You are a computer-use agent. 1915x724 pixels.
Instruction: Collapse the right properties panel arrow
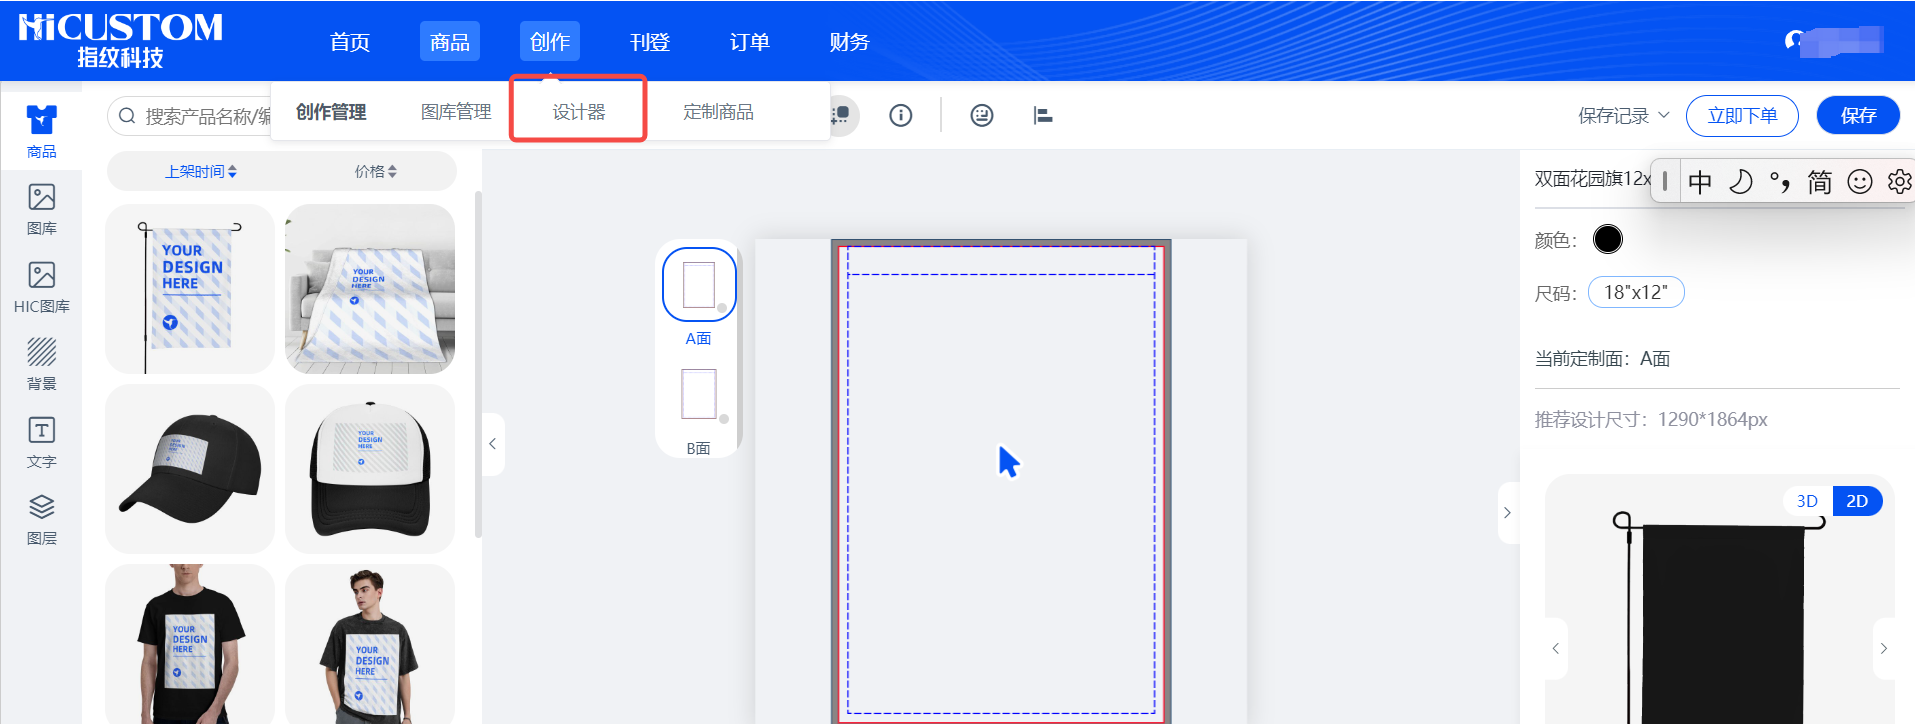(x=1507, y=512)
